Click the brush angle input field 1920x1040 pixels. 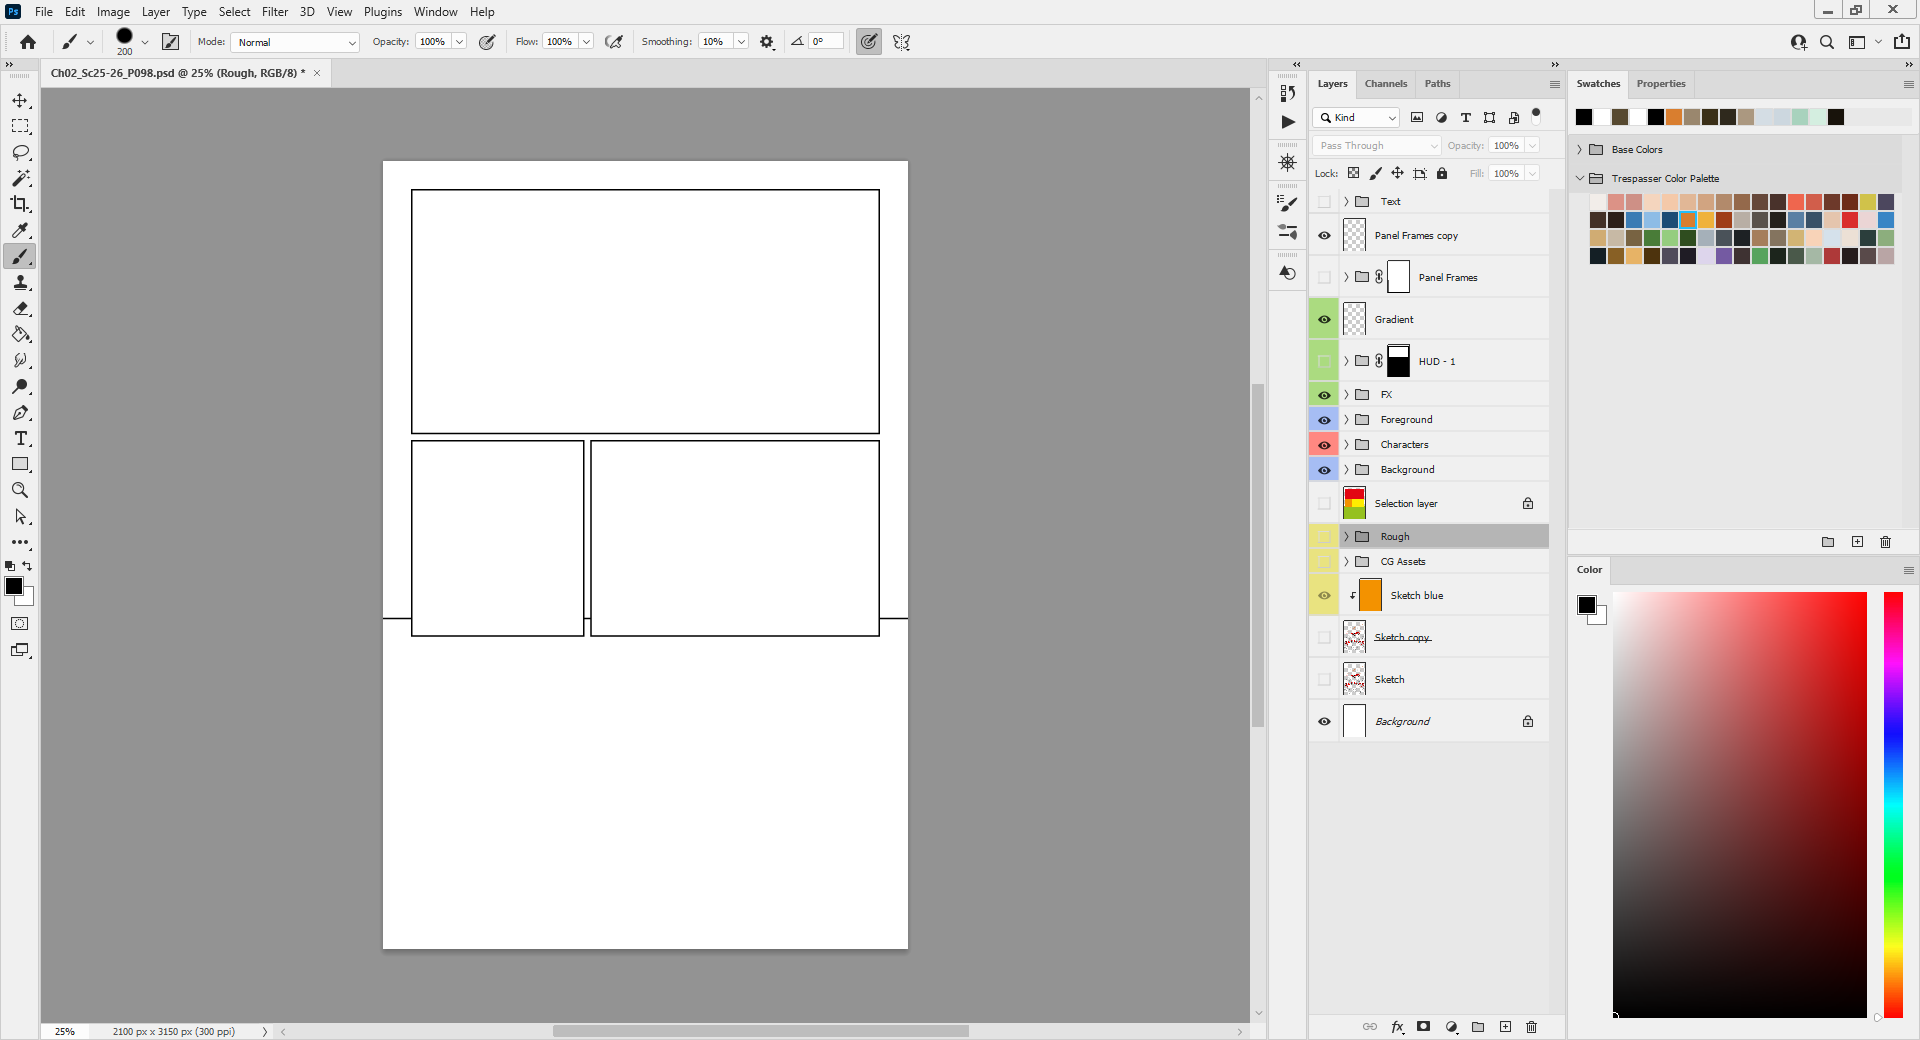[825, 42]
